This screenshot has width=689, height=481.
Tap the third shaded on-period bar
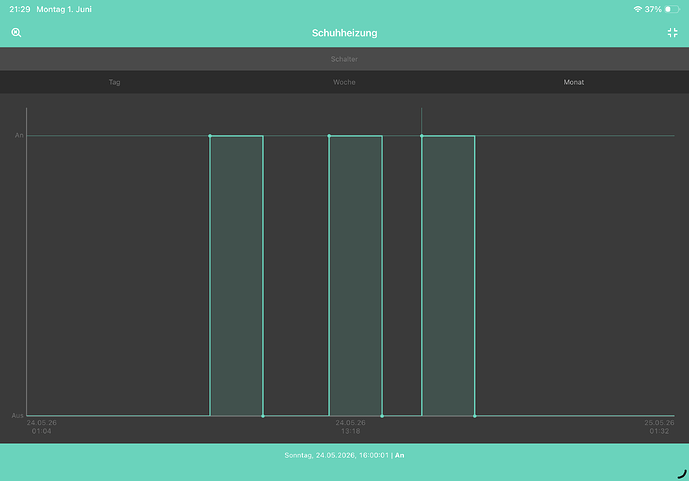448,276
